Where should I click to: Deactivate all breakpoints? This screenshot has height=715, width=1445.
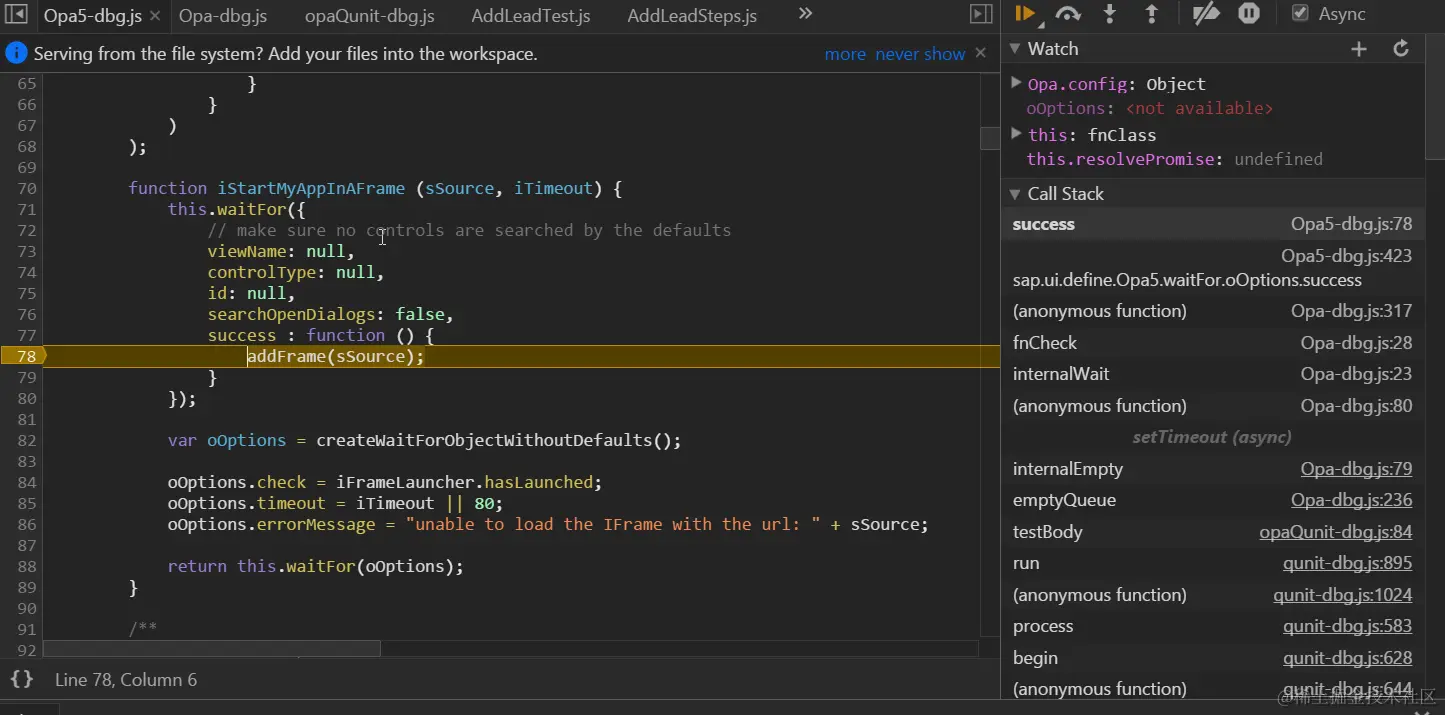1206,13
